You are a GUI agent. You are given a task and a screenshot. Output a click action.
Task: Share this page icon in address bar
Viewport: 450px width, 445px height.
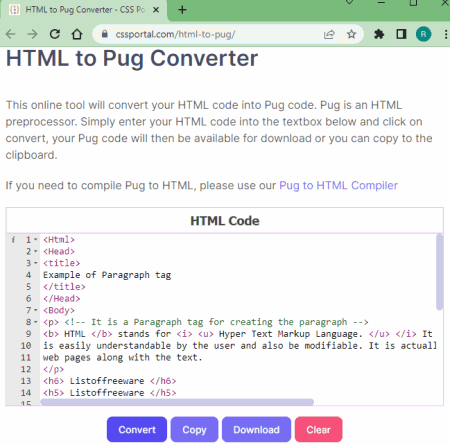(329, 34)
